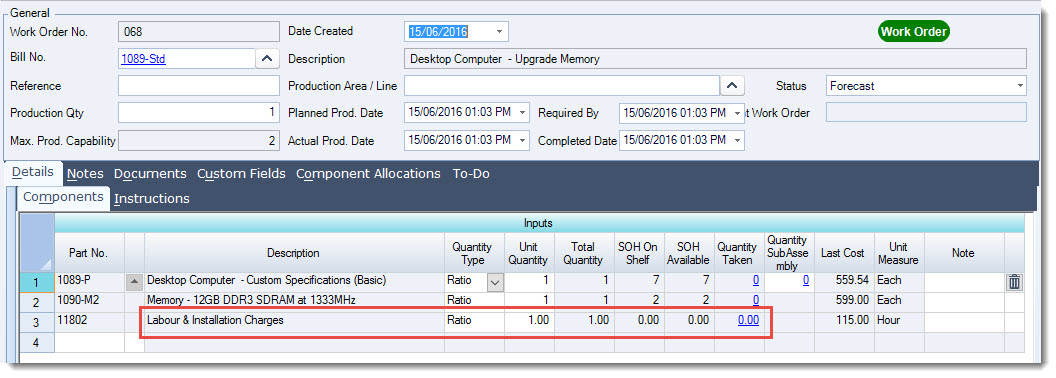Click the Total Quantity column header

pyautogui.click(x=583, y=253)
